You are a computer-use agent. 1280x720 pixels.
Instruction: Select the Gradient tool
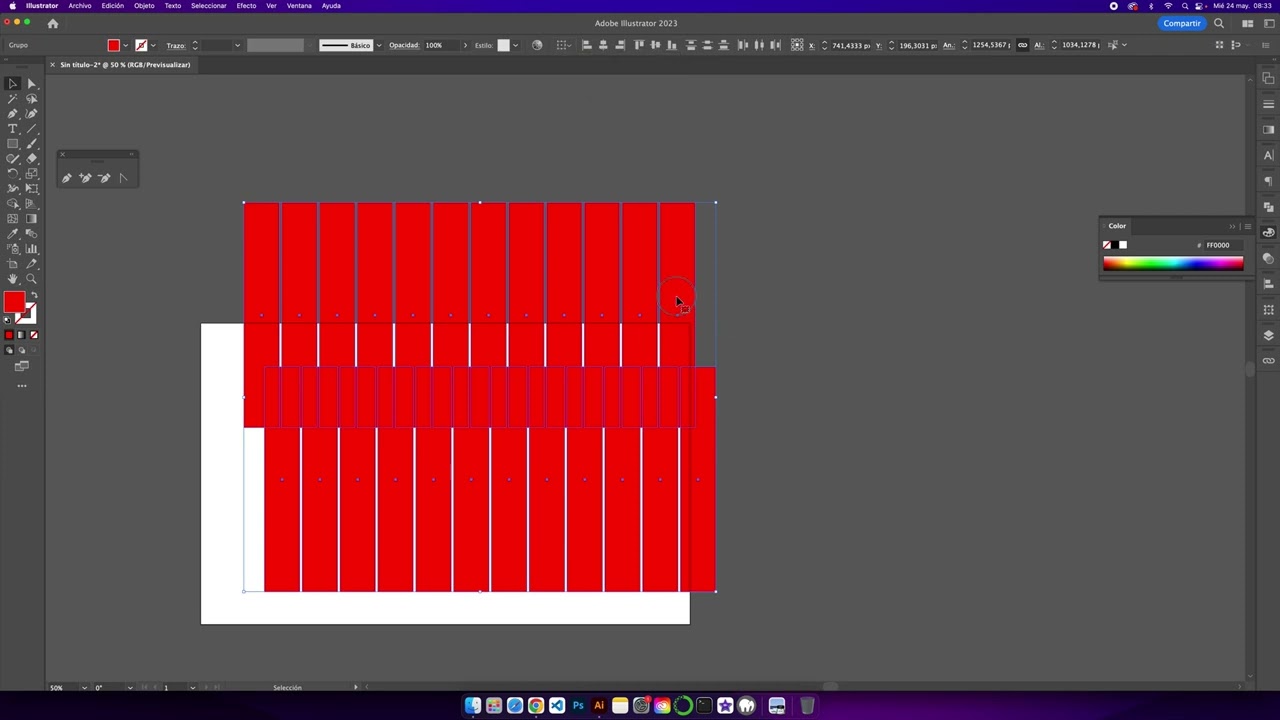(31, 219)
